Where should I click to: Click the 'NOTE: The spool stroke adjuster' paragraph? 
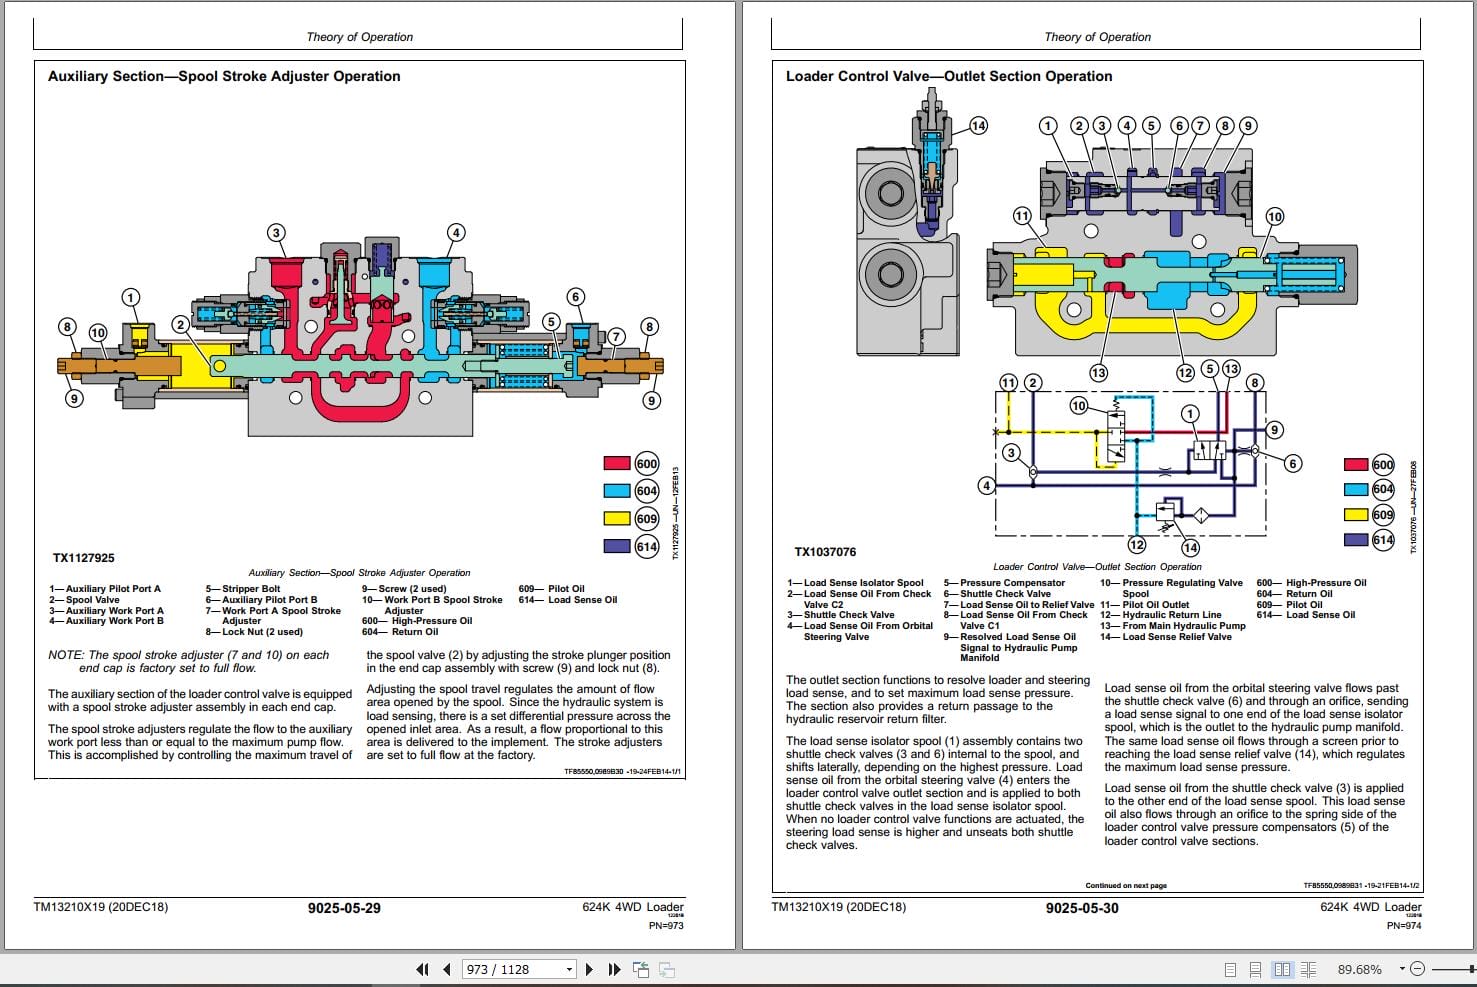(189, 661)
